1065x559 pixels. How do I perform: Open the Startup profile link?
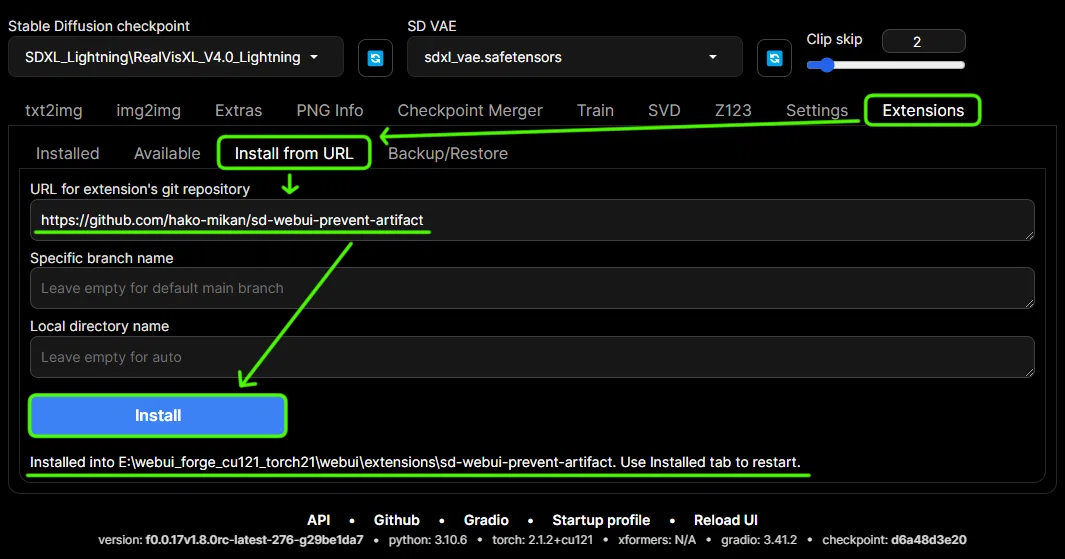pos(601,520)
